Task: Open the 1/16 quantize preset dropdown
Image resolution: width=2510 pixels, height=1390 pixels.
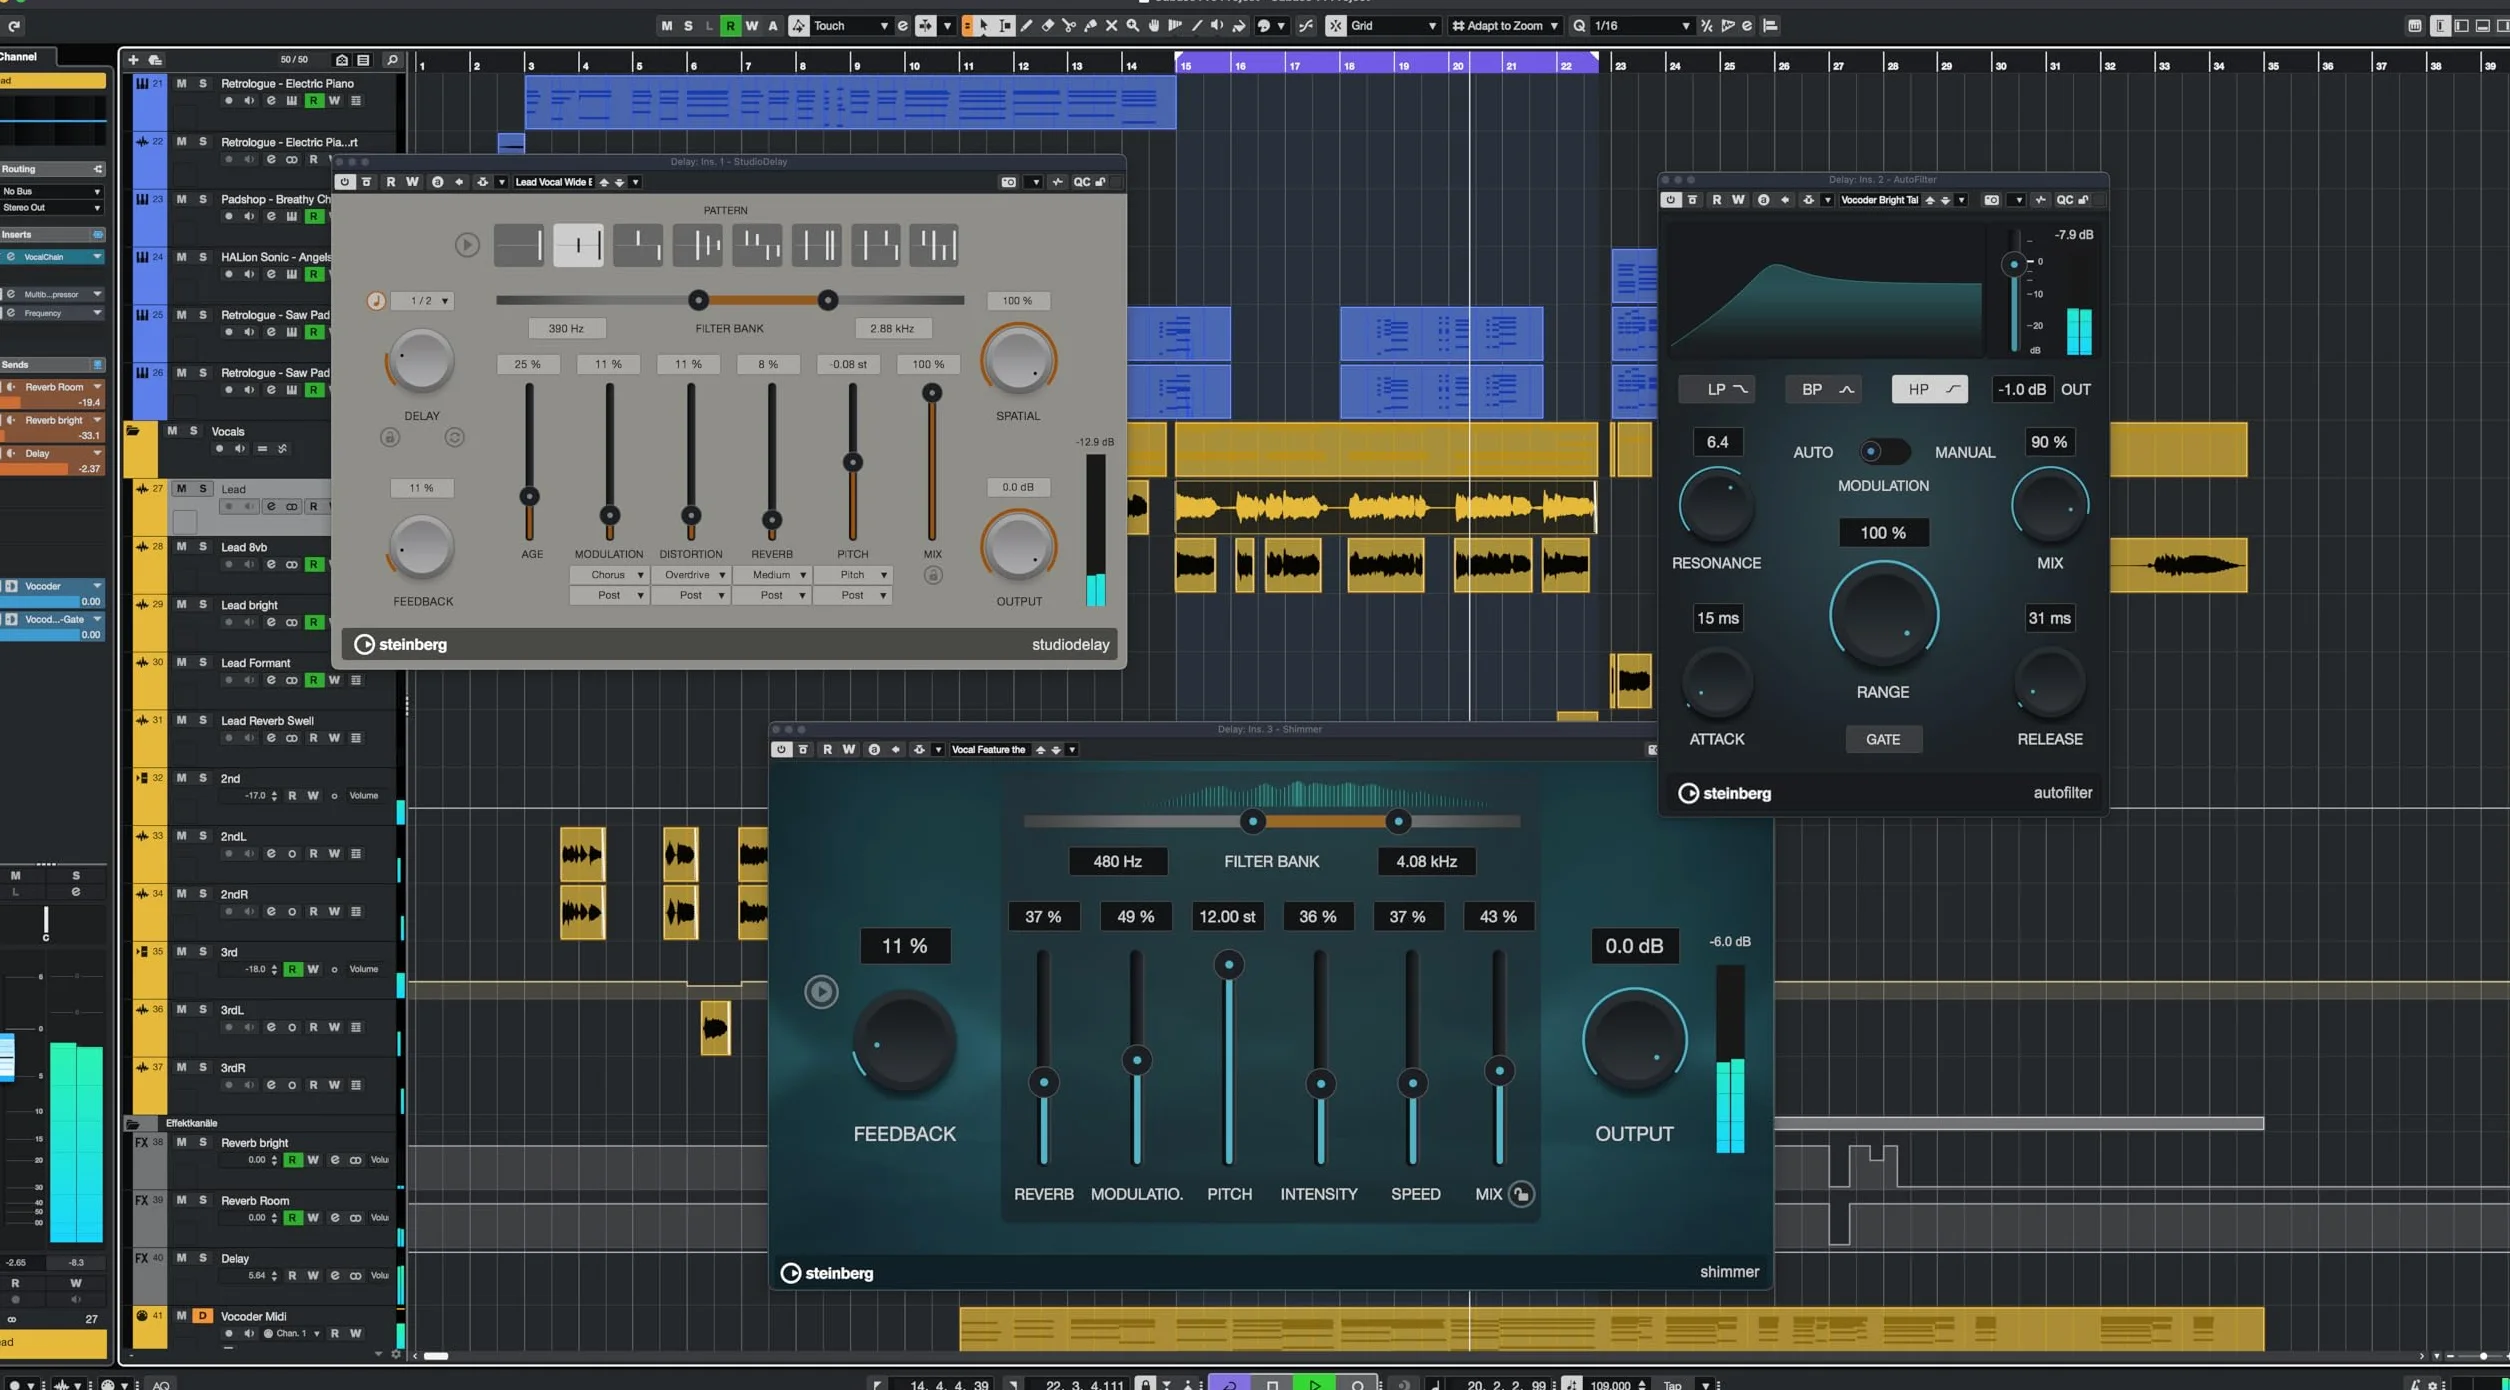Action: pyautogui.click(x=1641, y=26)
